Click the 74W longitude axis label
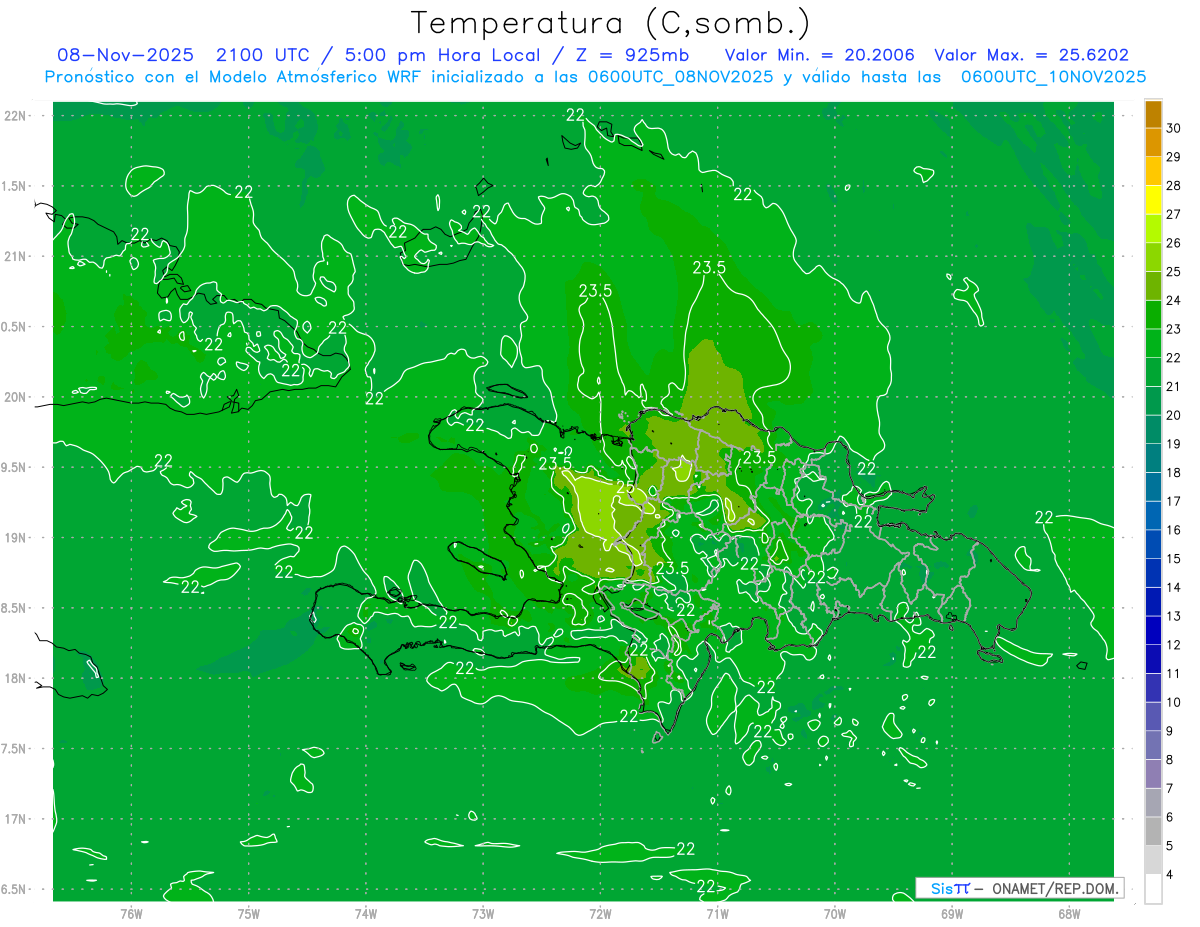This screenshot has height=927, width=1200. point(366,914)
